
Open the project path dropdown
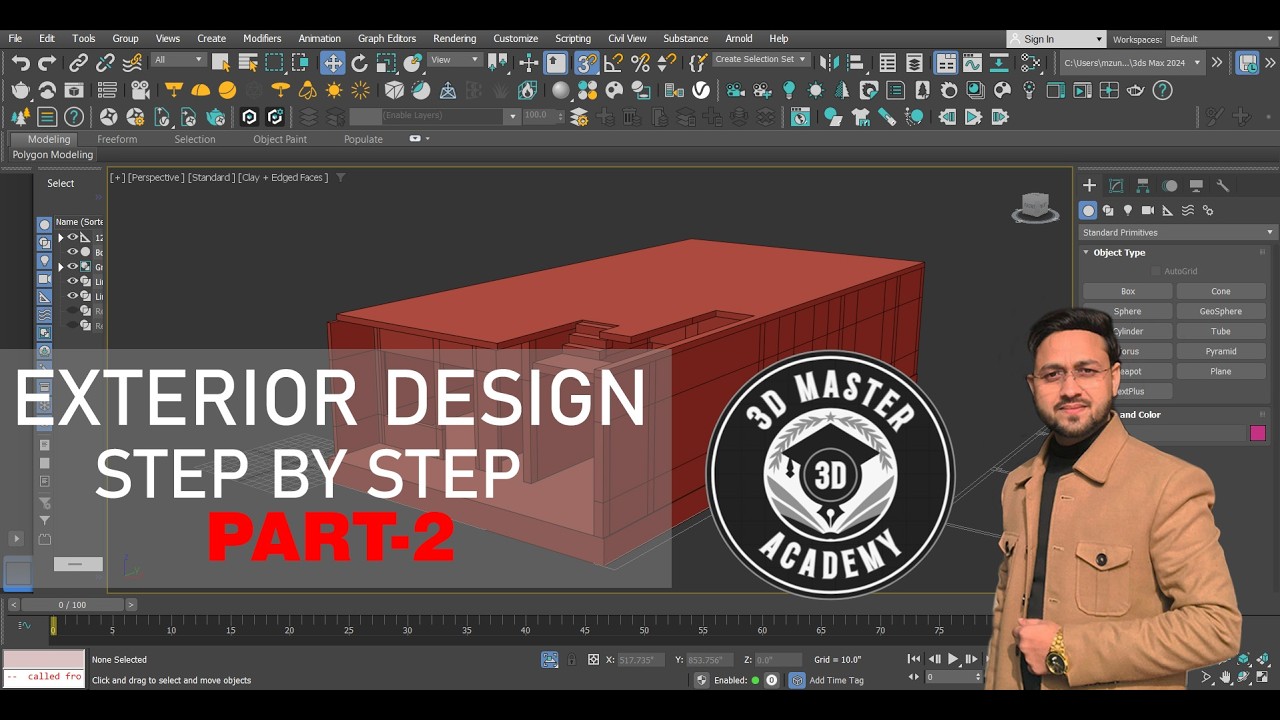click(1131, 63)
